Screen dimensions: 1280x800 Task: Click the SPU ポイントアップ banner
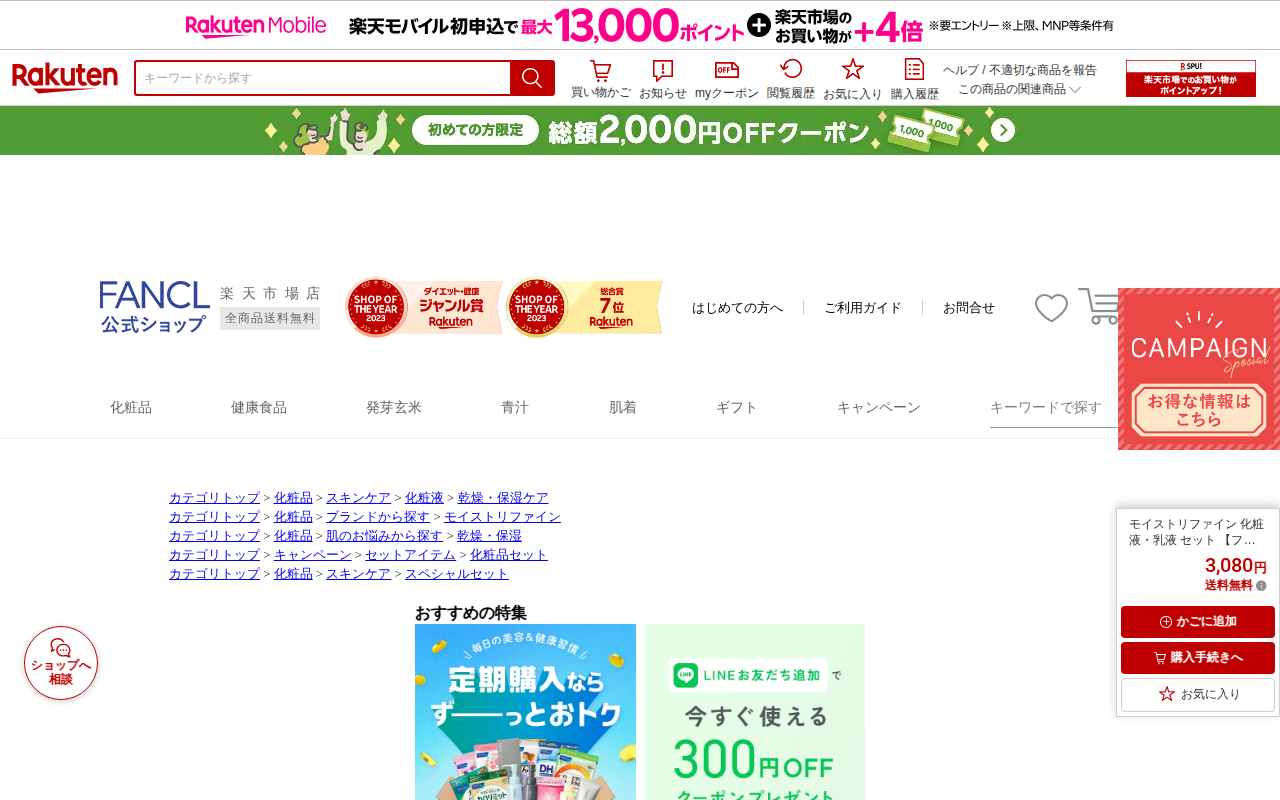(1191, 78)
